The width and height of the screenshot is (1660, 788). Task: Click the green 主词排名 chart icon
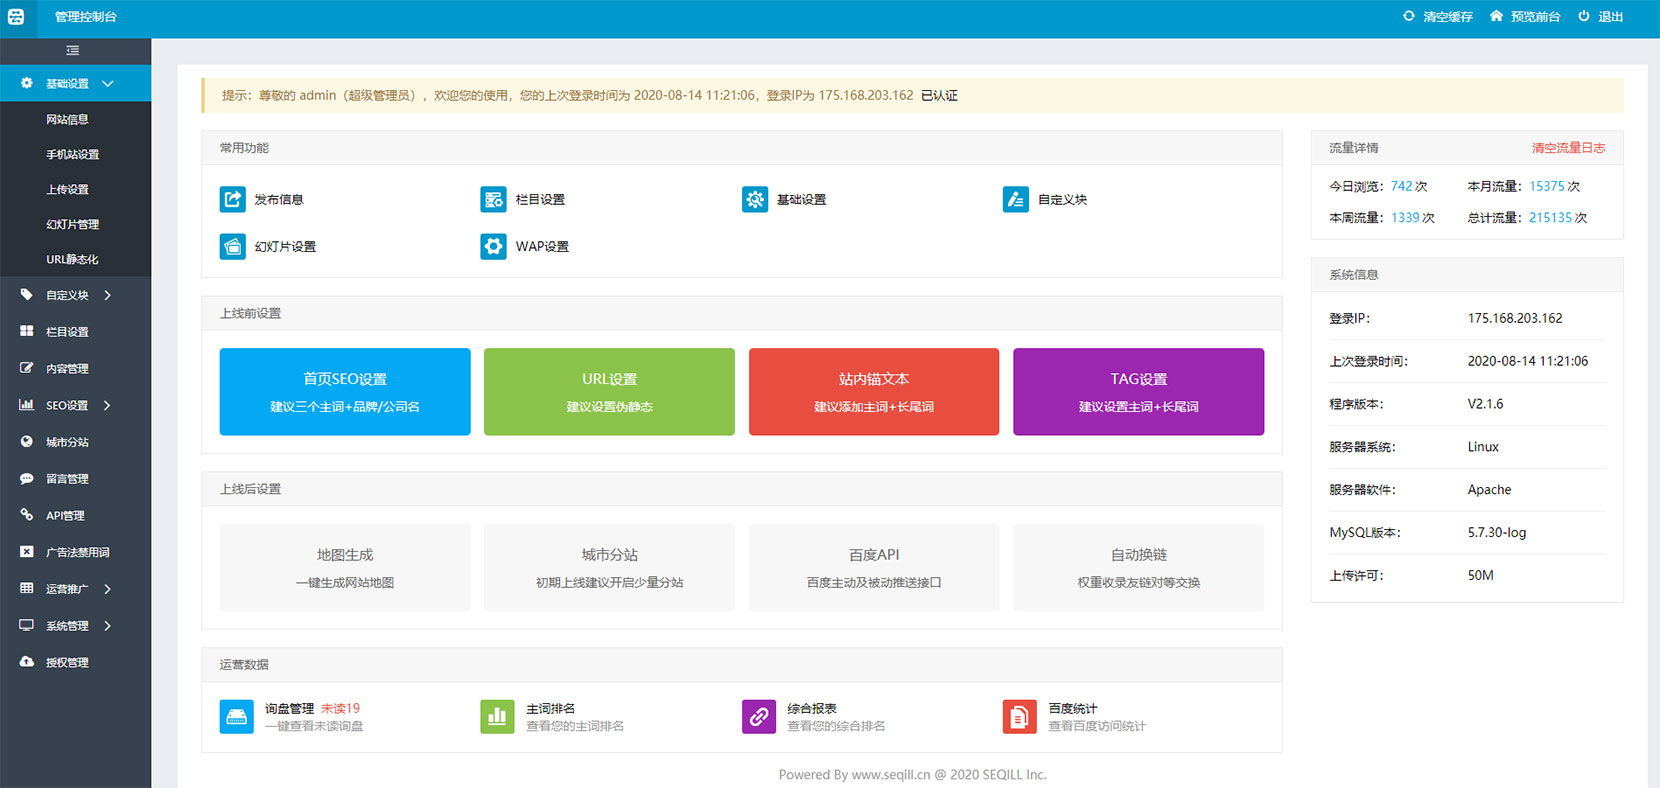tap(497, 716)
